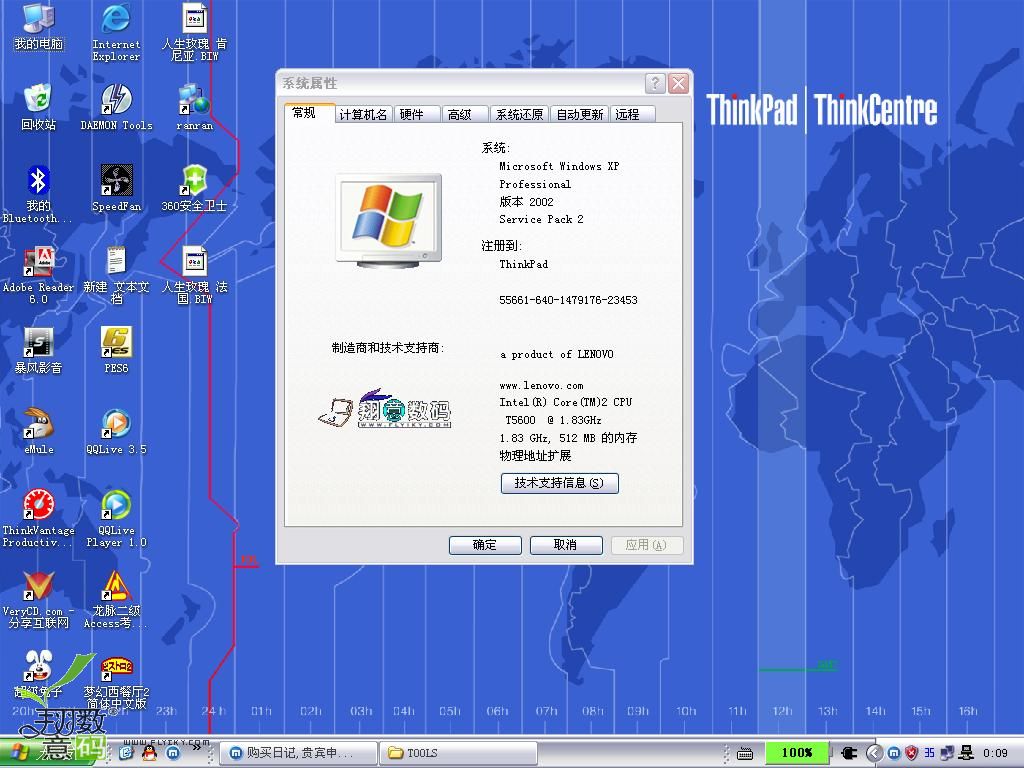Confirm with the 确定 button
The image size is (1024, 768).
point(485,545)
